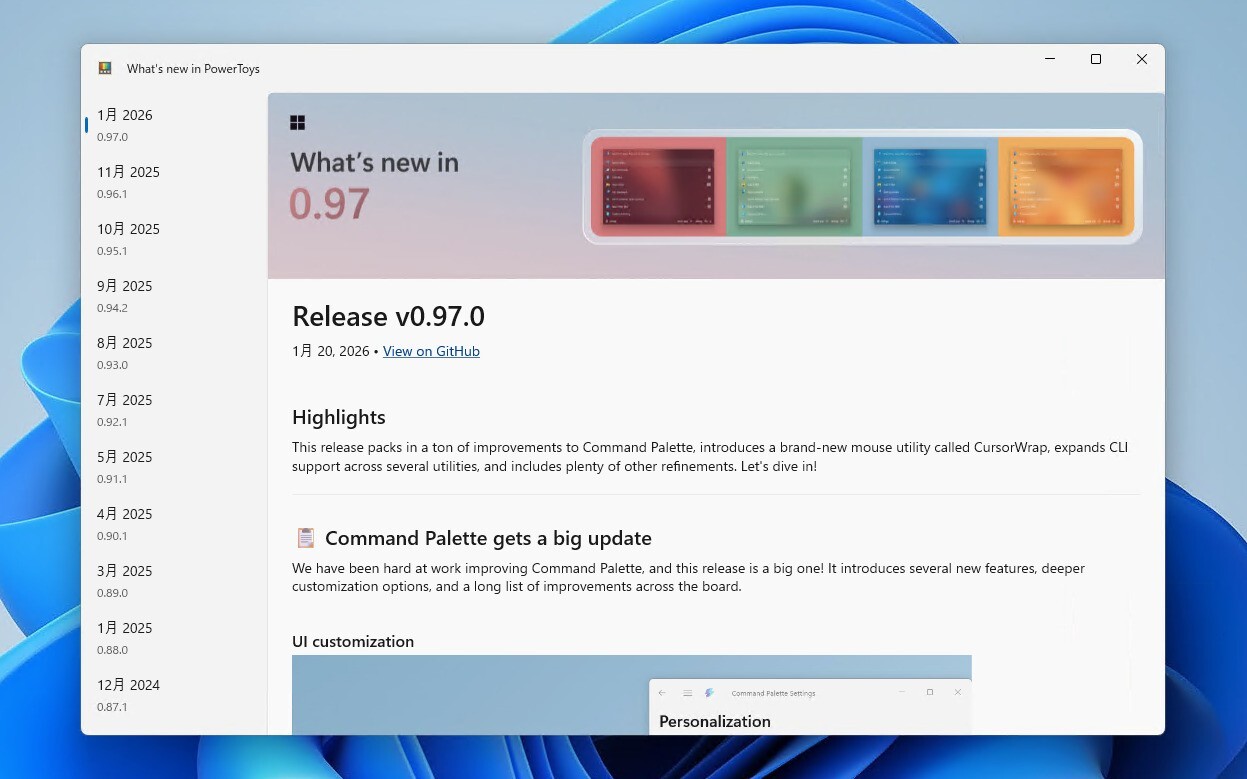Image resolution: width=1247 pixels, height=779 pixels.
Task: Minimize the What's new in PowerToys window
Action: 1050,59
